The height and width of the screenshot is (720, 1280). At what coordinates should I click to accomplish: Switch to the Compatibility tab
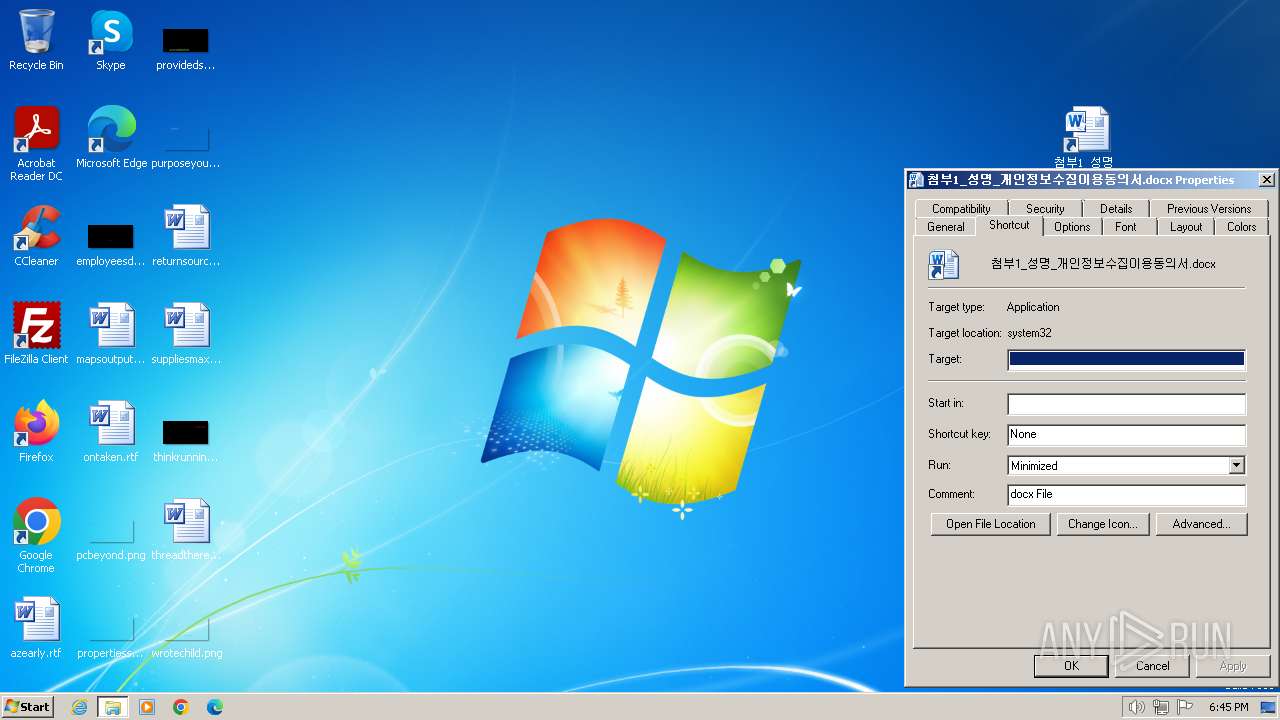click(961, 209)
